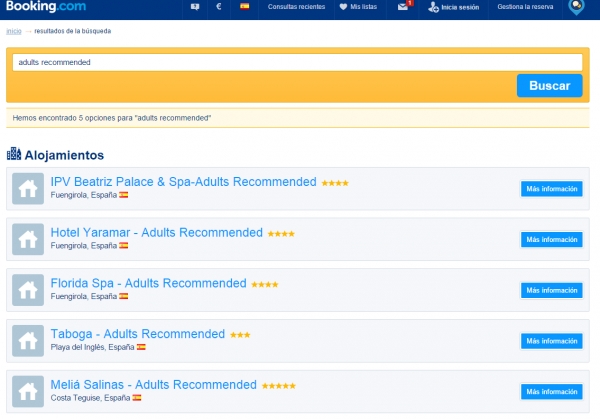
Task: Click the search text field
Action: [x=295, y=62]
